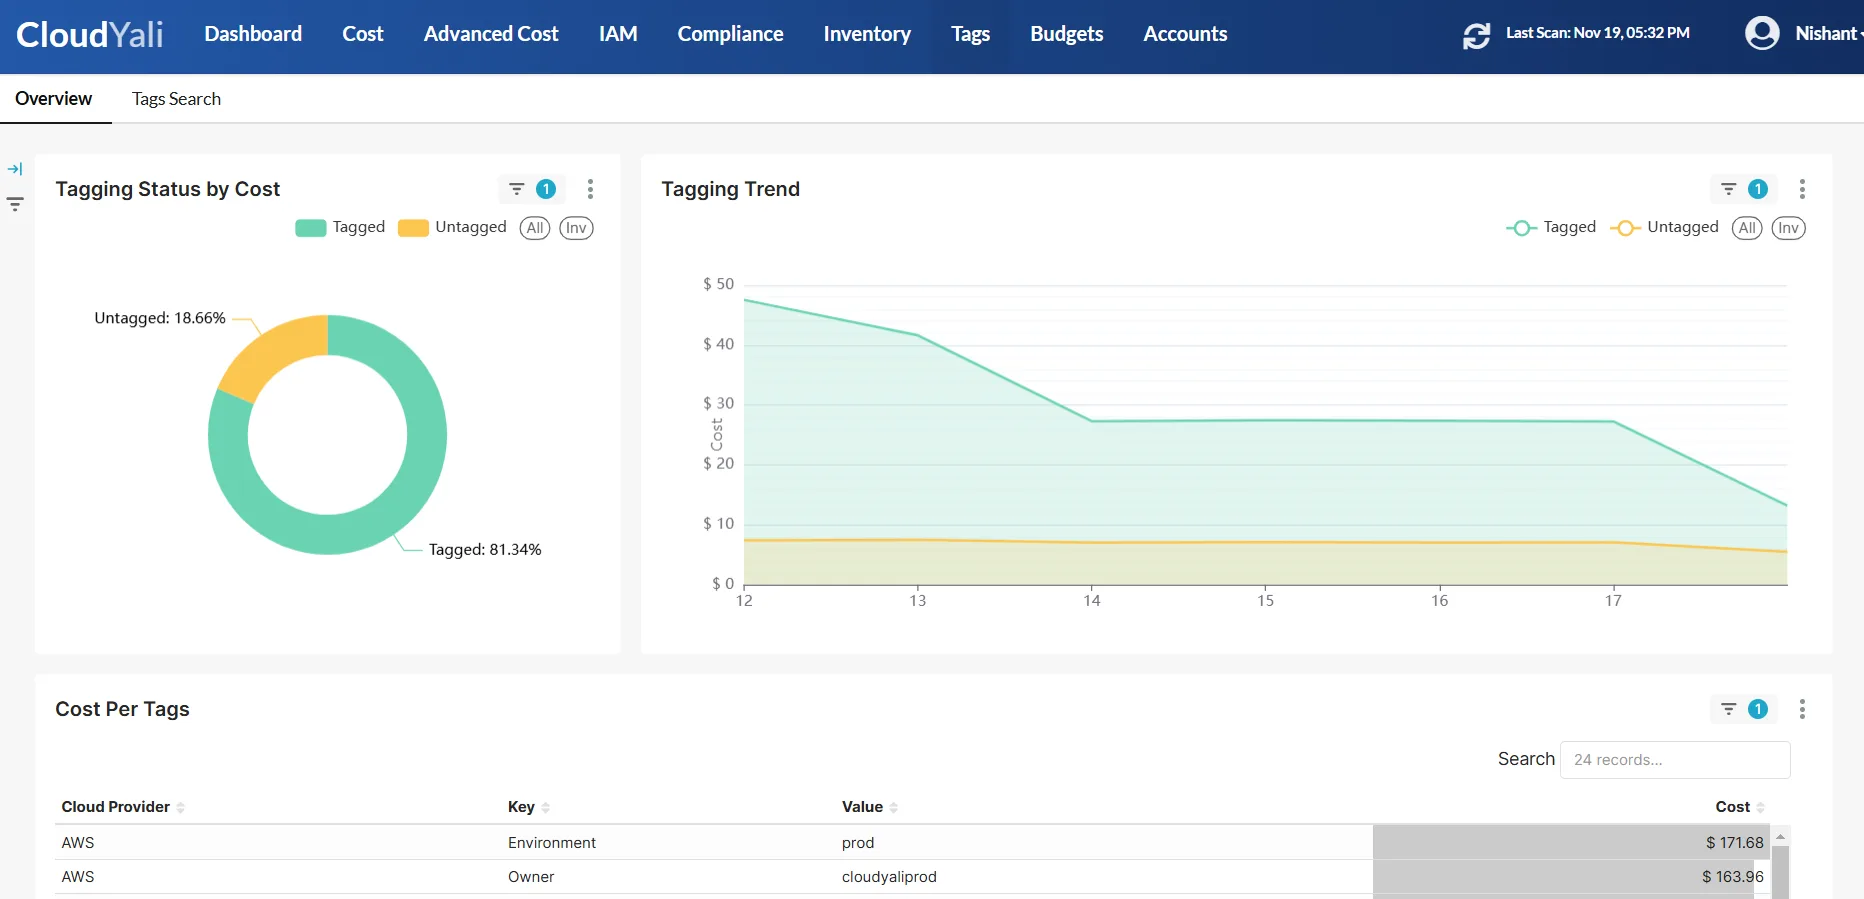Toggle Untagged line in the Tagging Trend legend
The width and height of the screenshot is (1864, 899).
[x=1664, y=227]
